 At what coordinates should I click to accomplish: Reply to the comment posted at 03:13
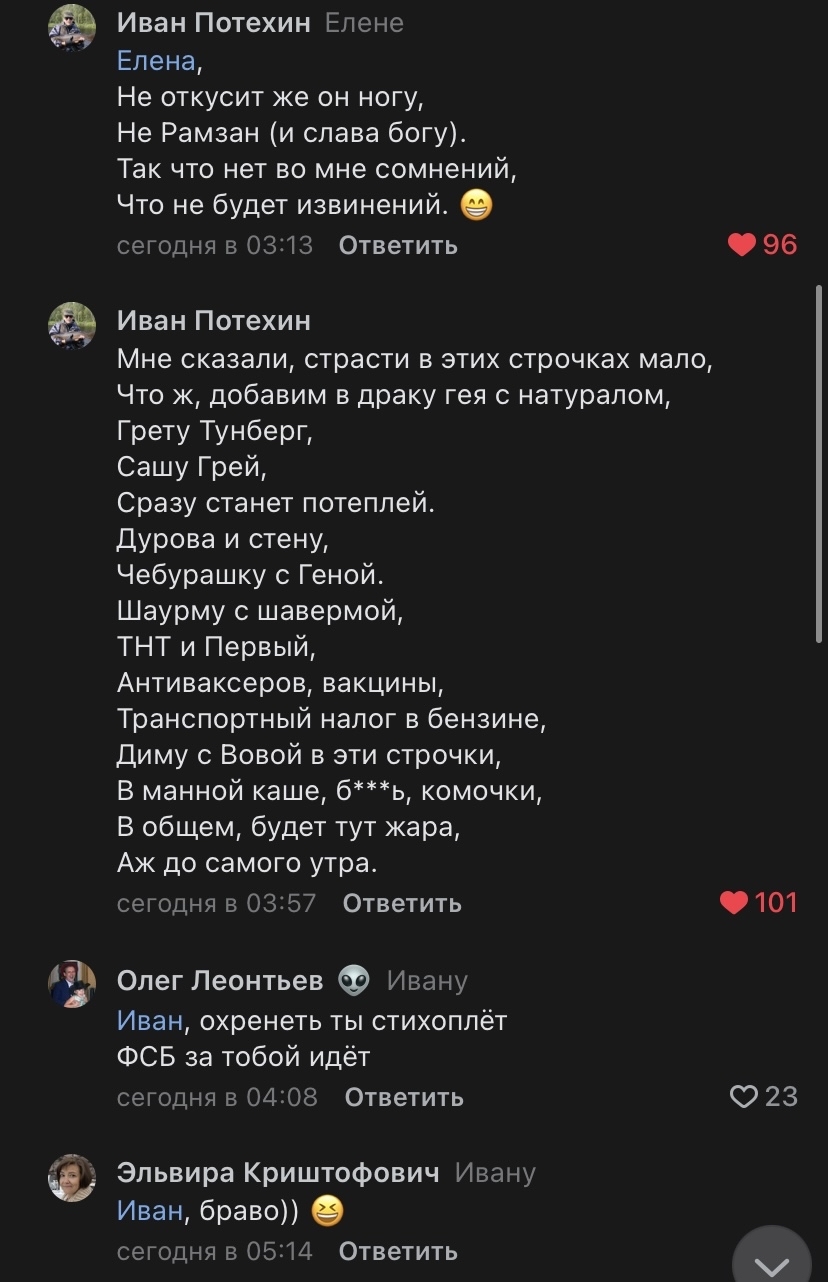[398, 245]
